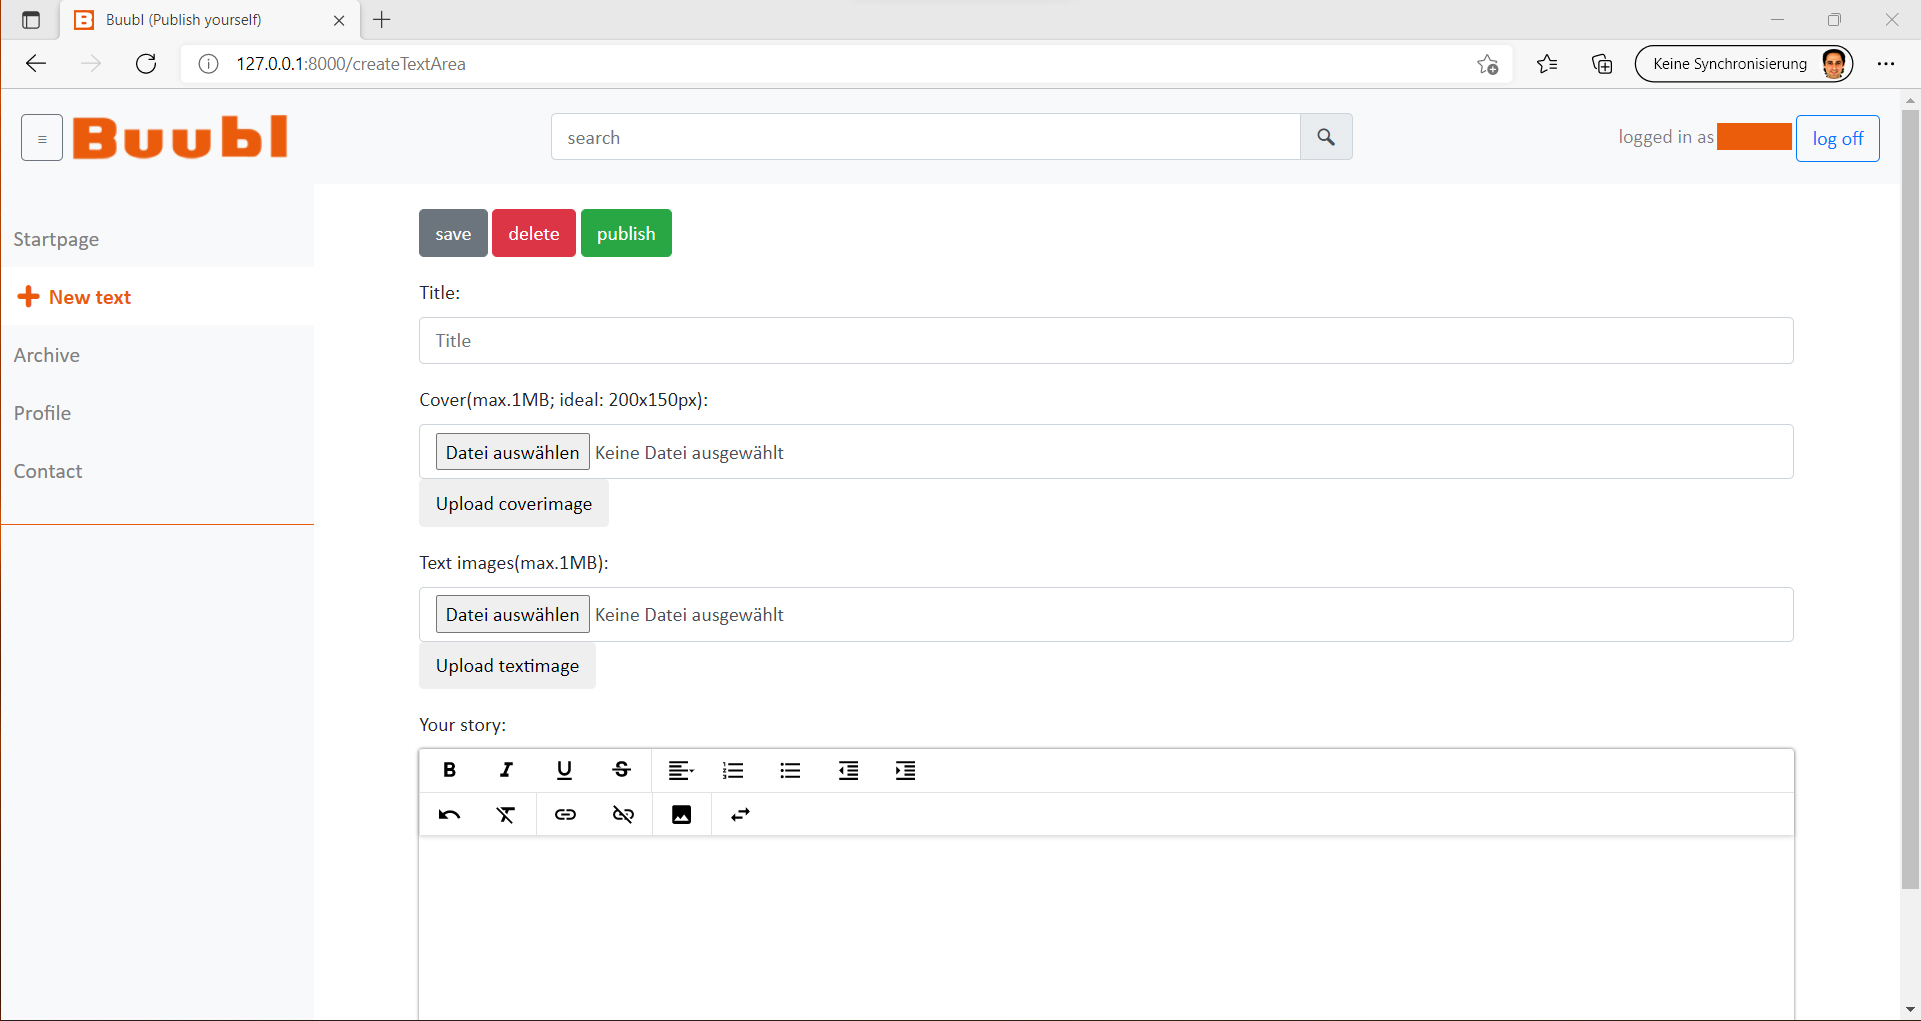This screenshot has width=1921, height=1021.
Task: Toggle italic formatting in story editor
Action: point(506,770)
